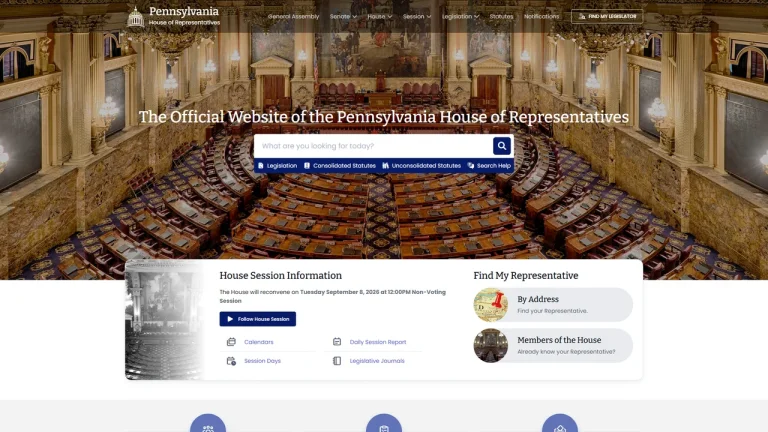768x432 pixels.
Task: Open the Statutes nav item
Action: point(502,17)
